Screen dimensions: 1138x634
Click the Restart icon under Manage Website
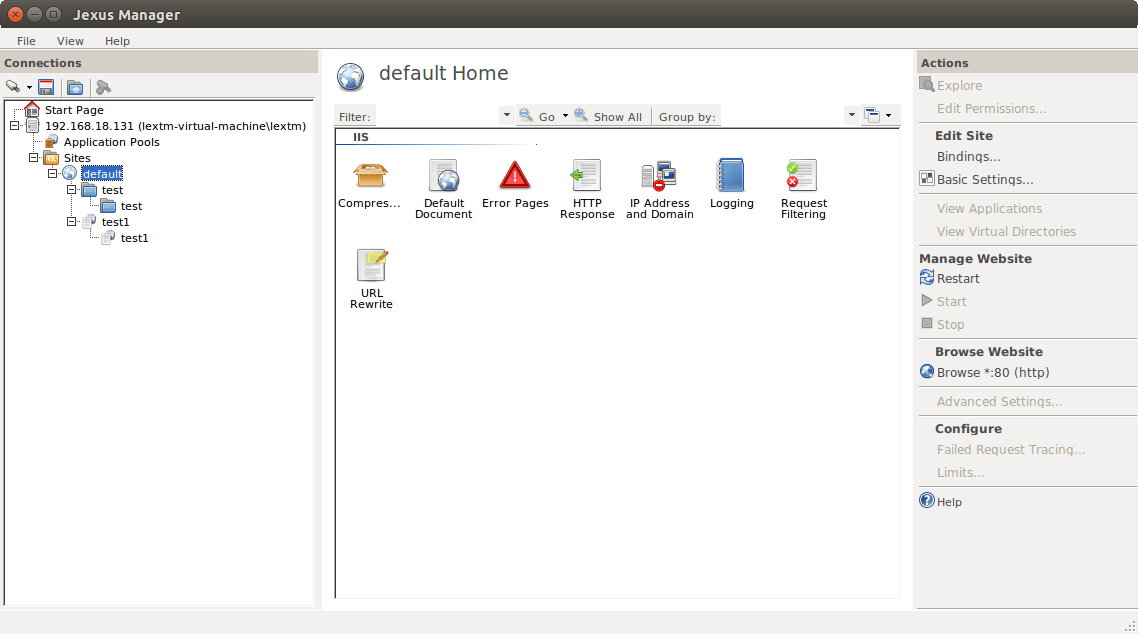pyautogui.click(x=927, y=277)
